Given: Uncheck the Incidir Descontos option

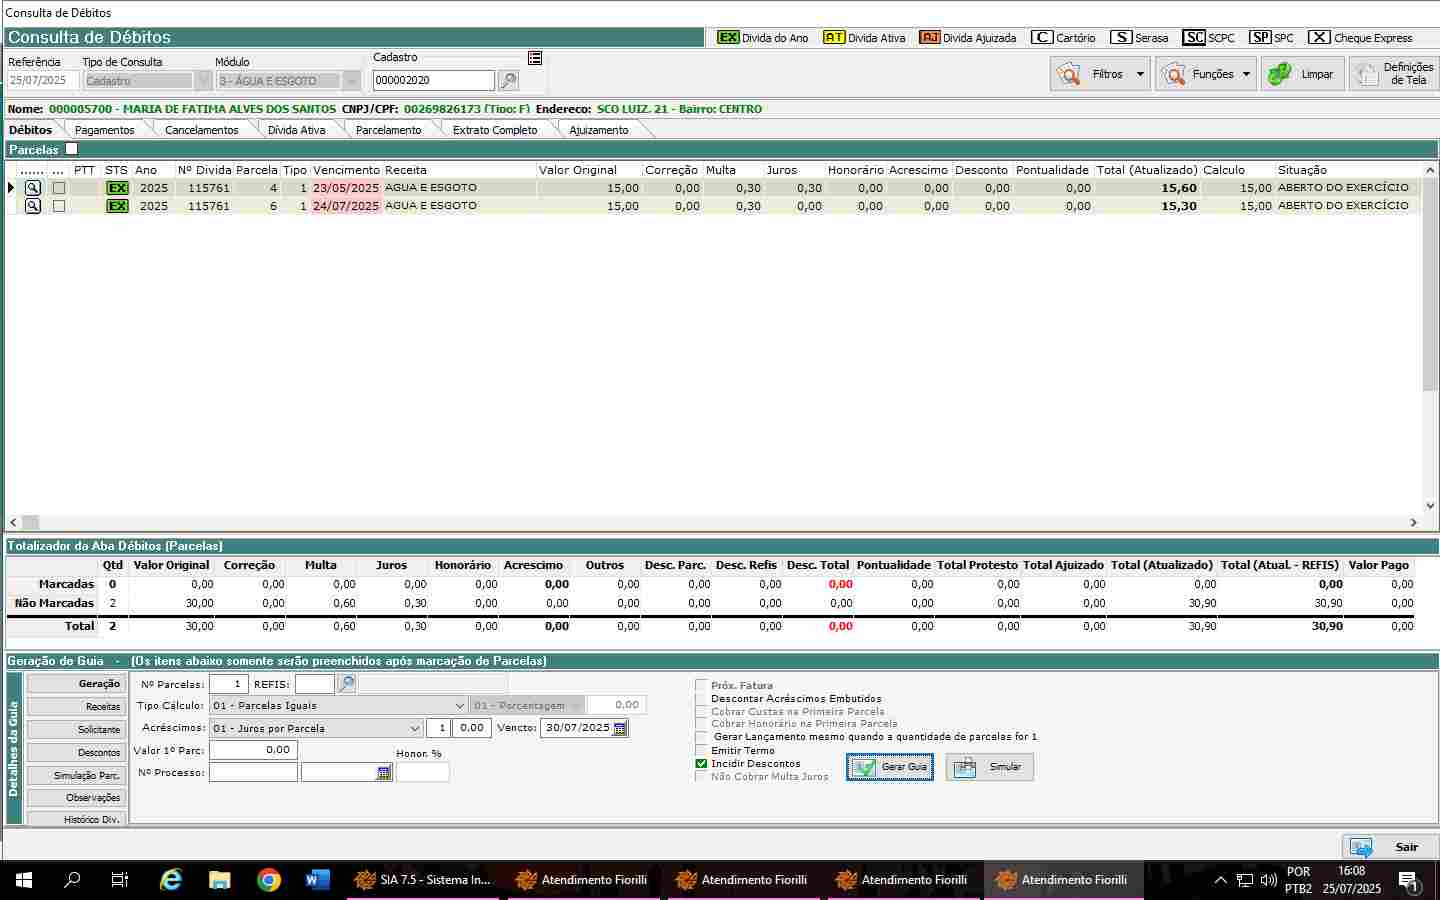Looking at the screenshot, I should coord(701,764).
